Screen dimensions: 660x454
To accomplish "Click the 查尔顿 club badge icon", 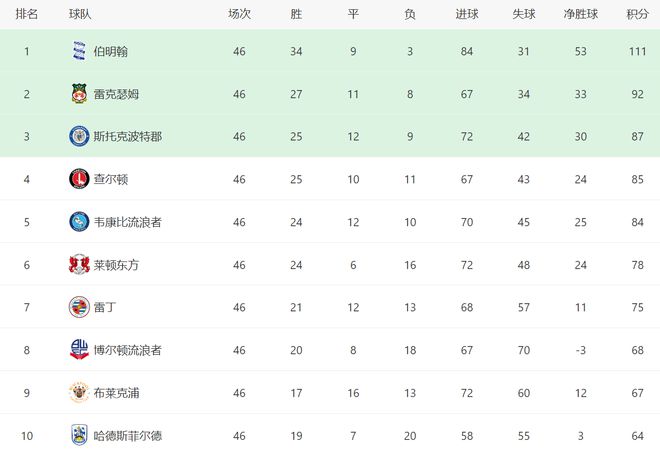I will 79,179.
